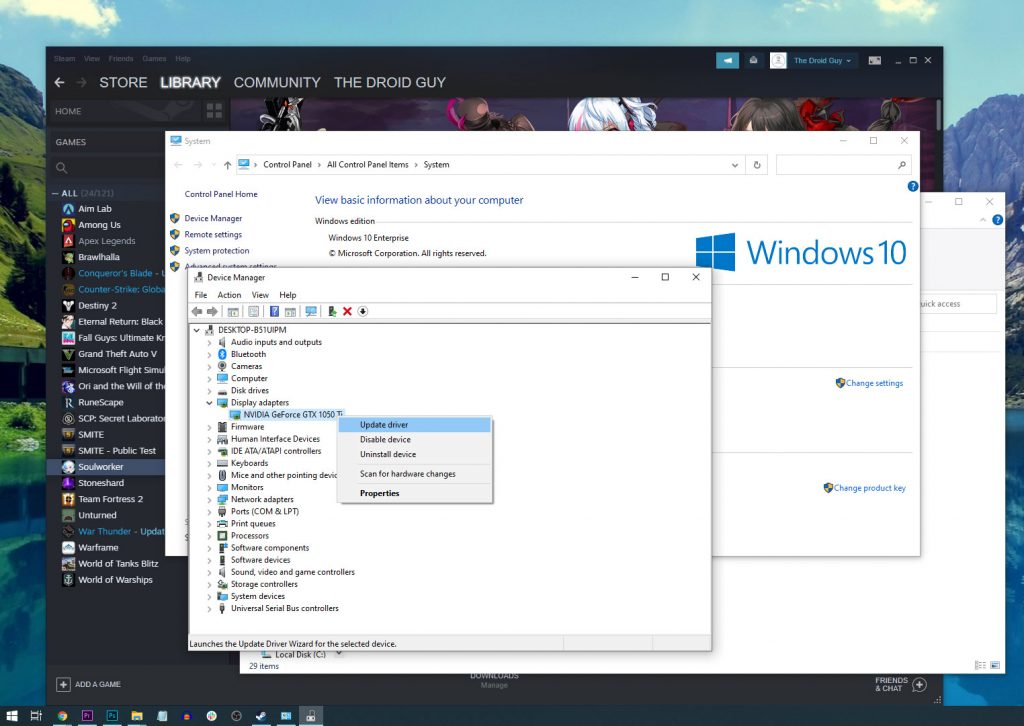Expand Audio inputs and outputs node
1024x726 pixels.
coord(209,343)
